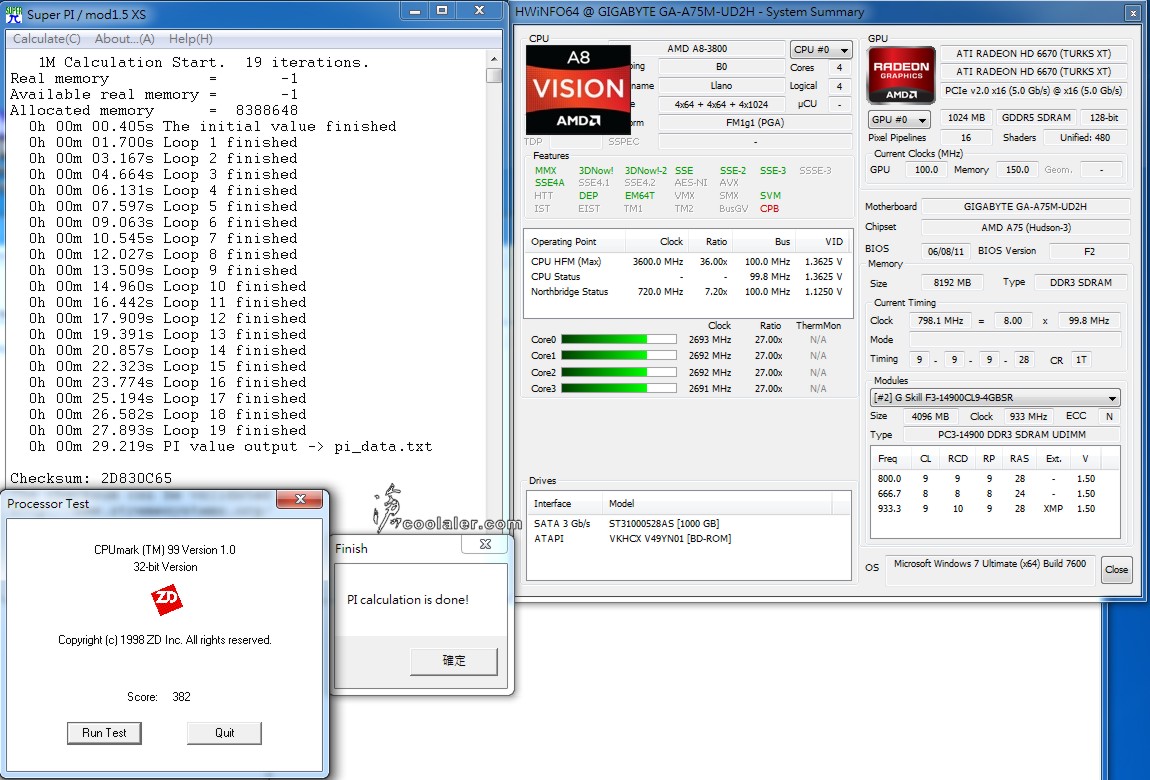Select the ST31000528AS drive row
This screenshot has height=780, width=1150.
coord(688,523)
